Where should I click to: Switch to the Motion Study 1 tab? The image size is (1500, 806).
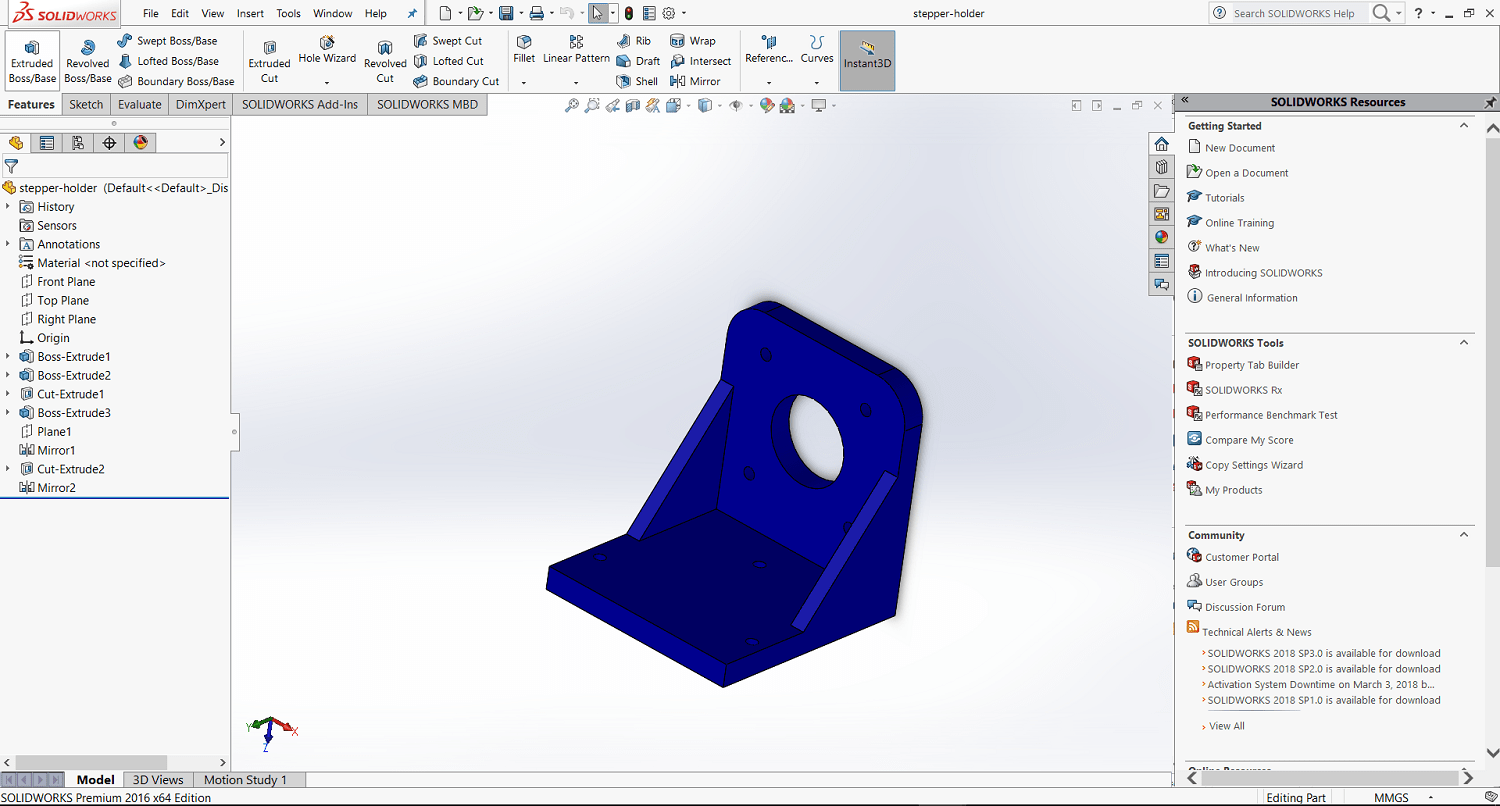(x=245, y=780)
